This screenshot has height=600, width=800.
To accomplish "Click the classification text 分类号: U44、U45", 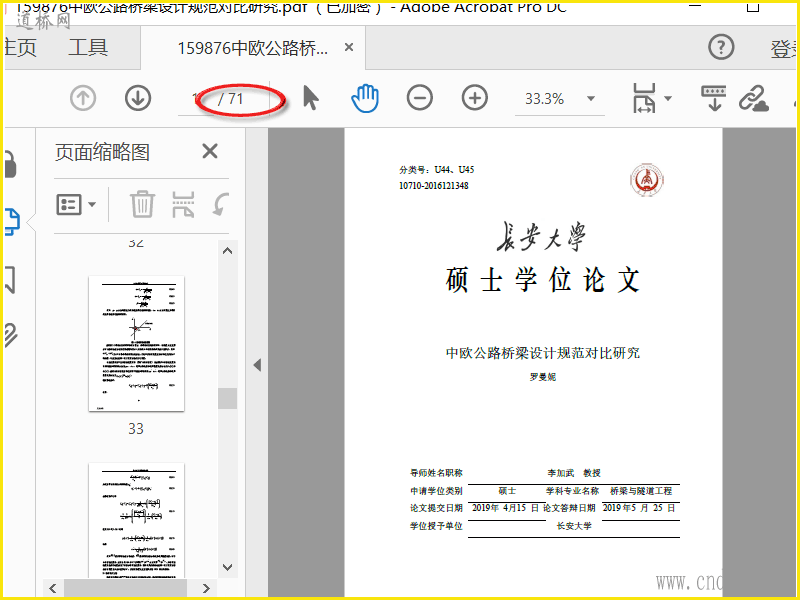I will (437, 169).
